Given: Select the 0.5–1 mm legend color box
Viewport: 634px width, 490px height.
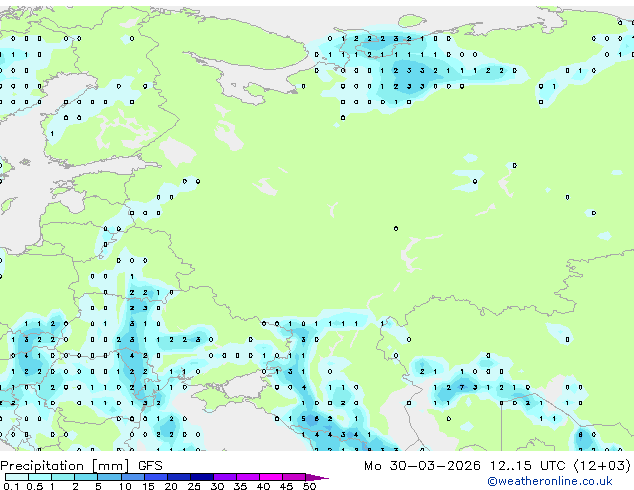Looking at the screenshot, I should (40, 477).
